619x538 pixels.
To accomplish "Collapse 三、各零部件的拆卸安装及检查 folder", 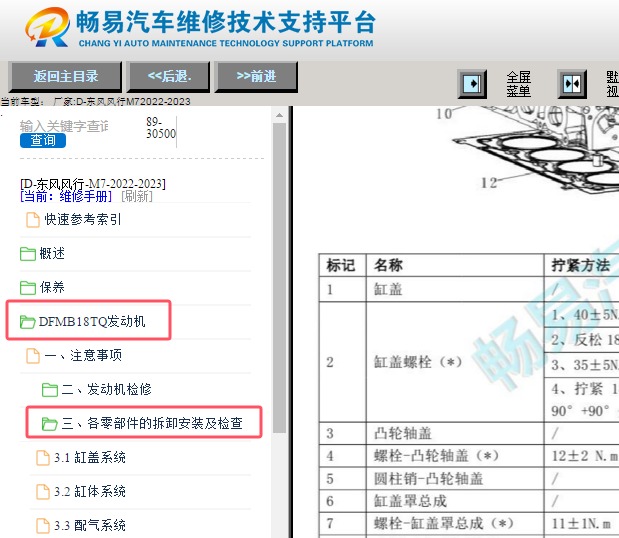I will coord(152,423).
